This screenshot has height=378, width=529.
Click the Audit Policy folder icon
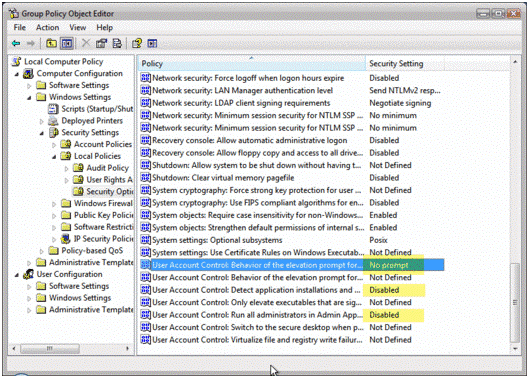(78, 168)
